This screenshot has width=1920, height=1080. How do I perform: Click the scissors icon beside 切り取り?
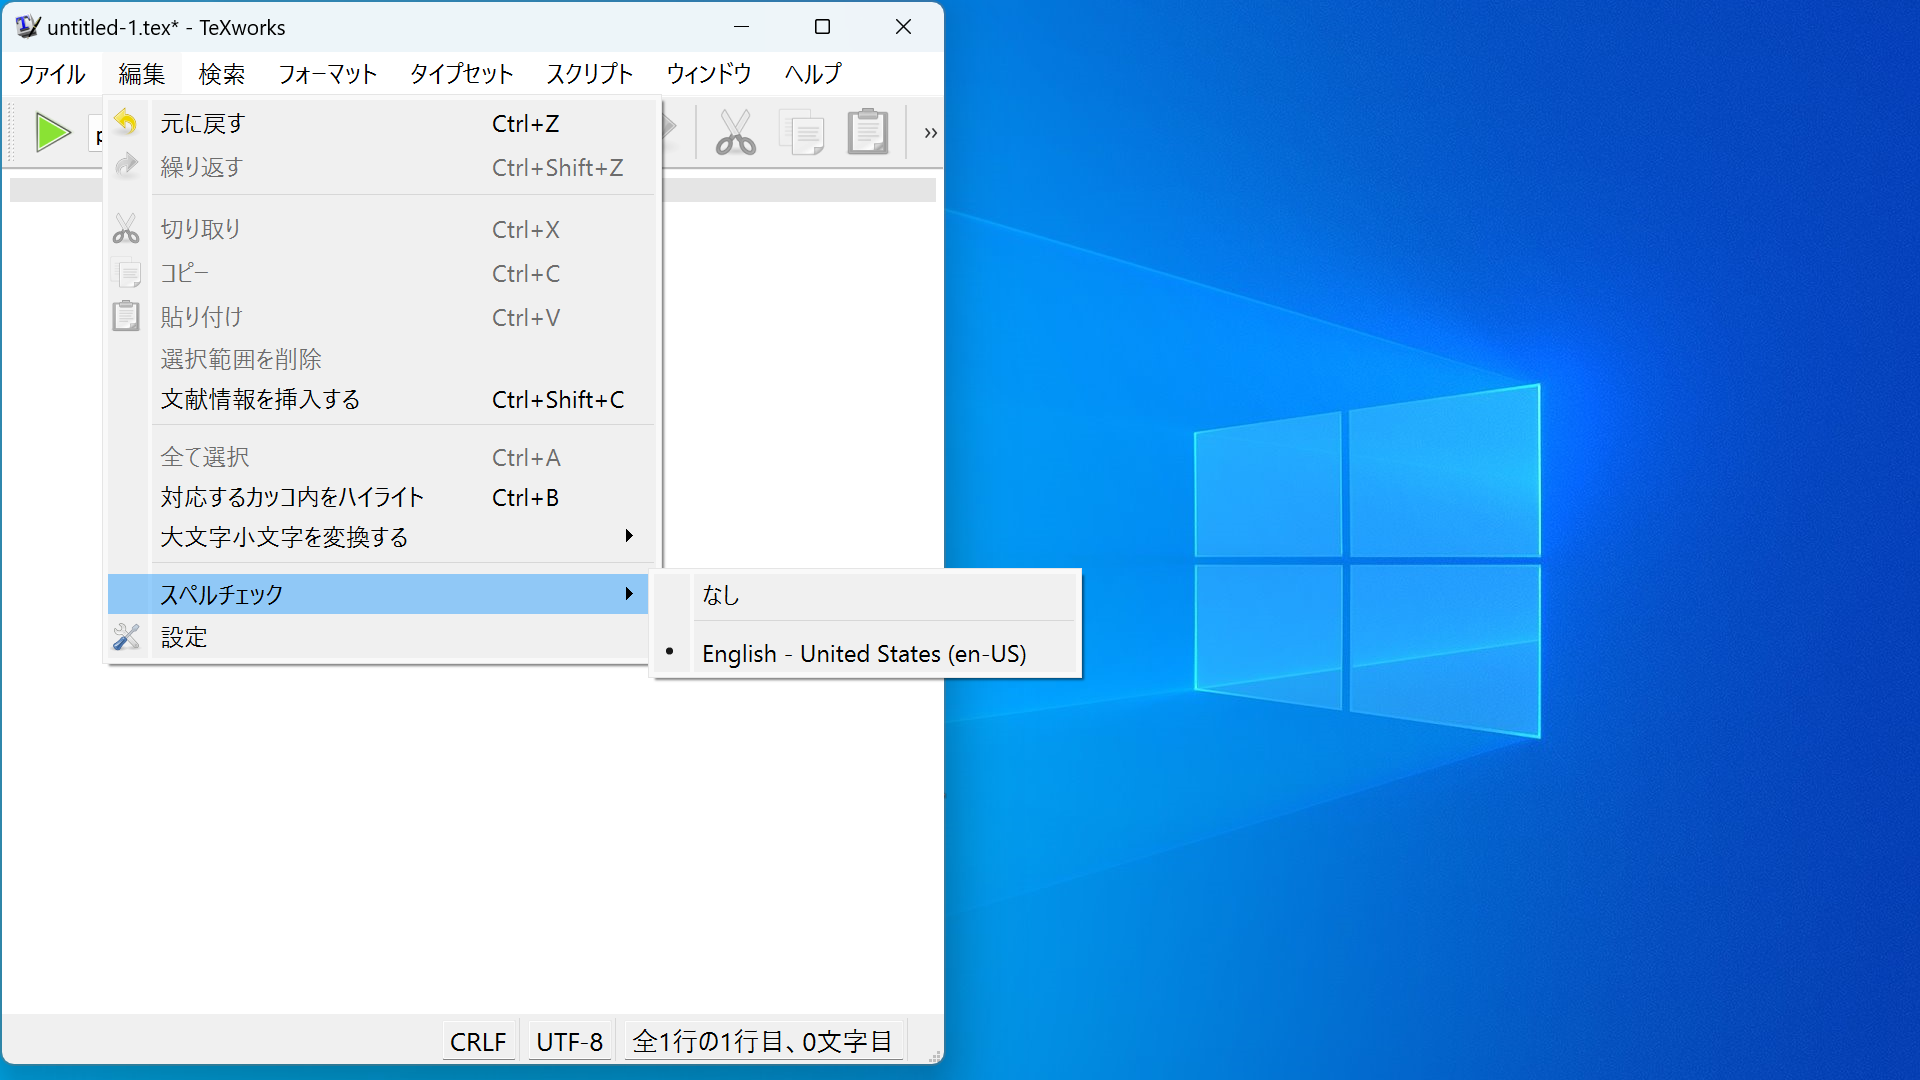point(126,229)
